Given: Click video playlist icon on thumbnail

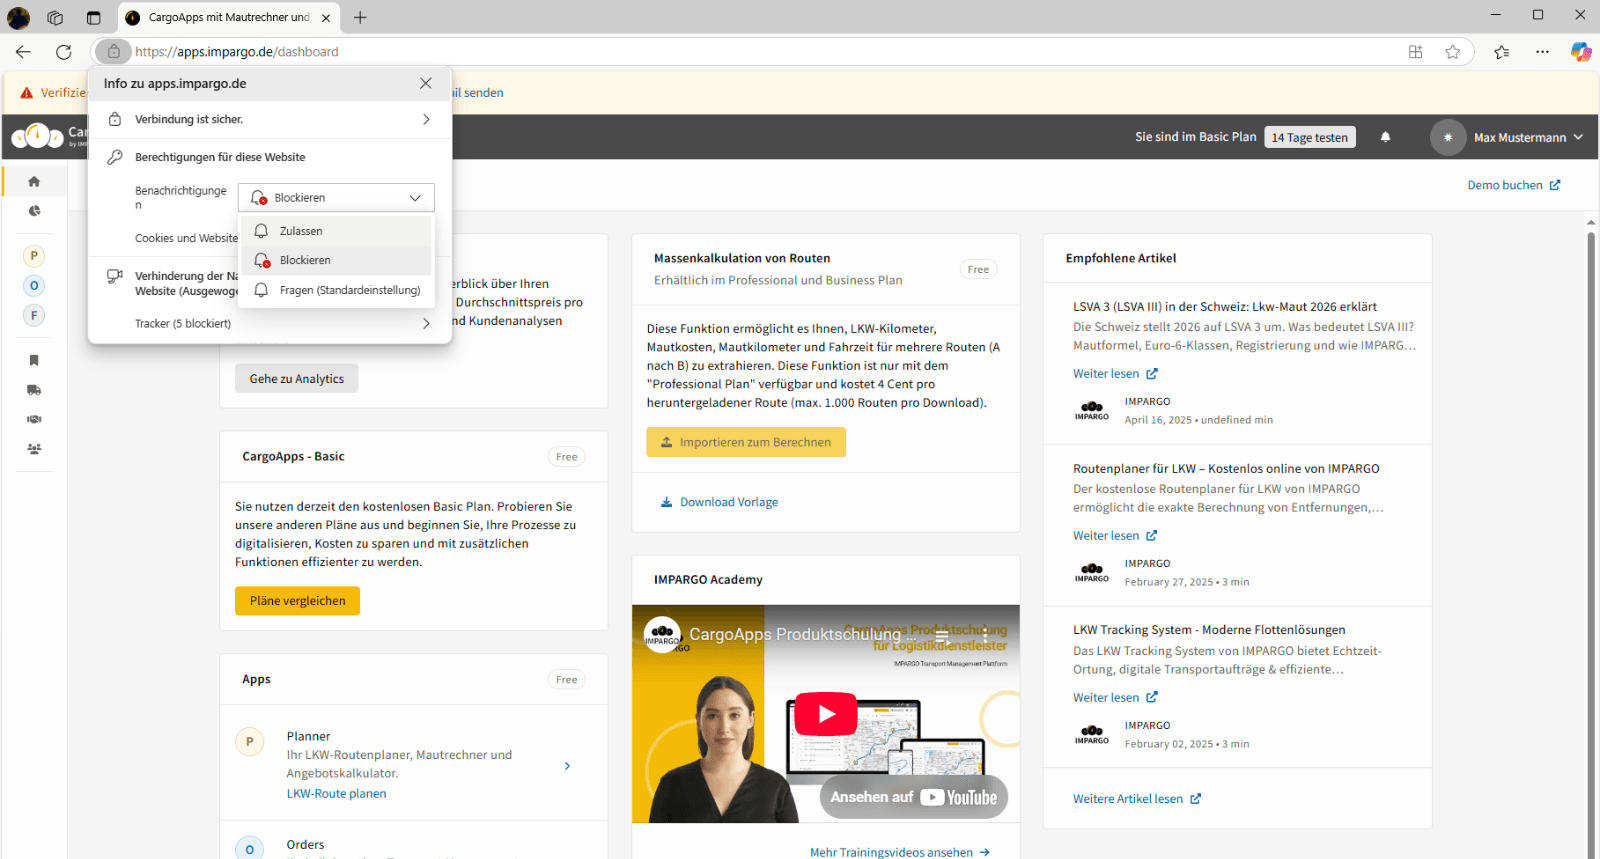Looking at the screenshot, I should [x=941, y=635].
